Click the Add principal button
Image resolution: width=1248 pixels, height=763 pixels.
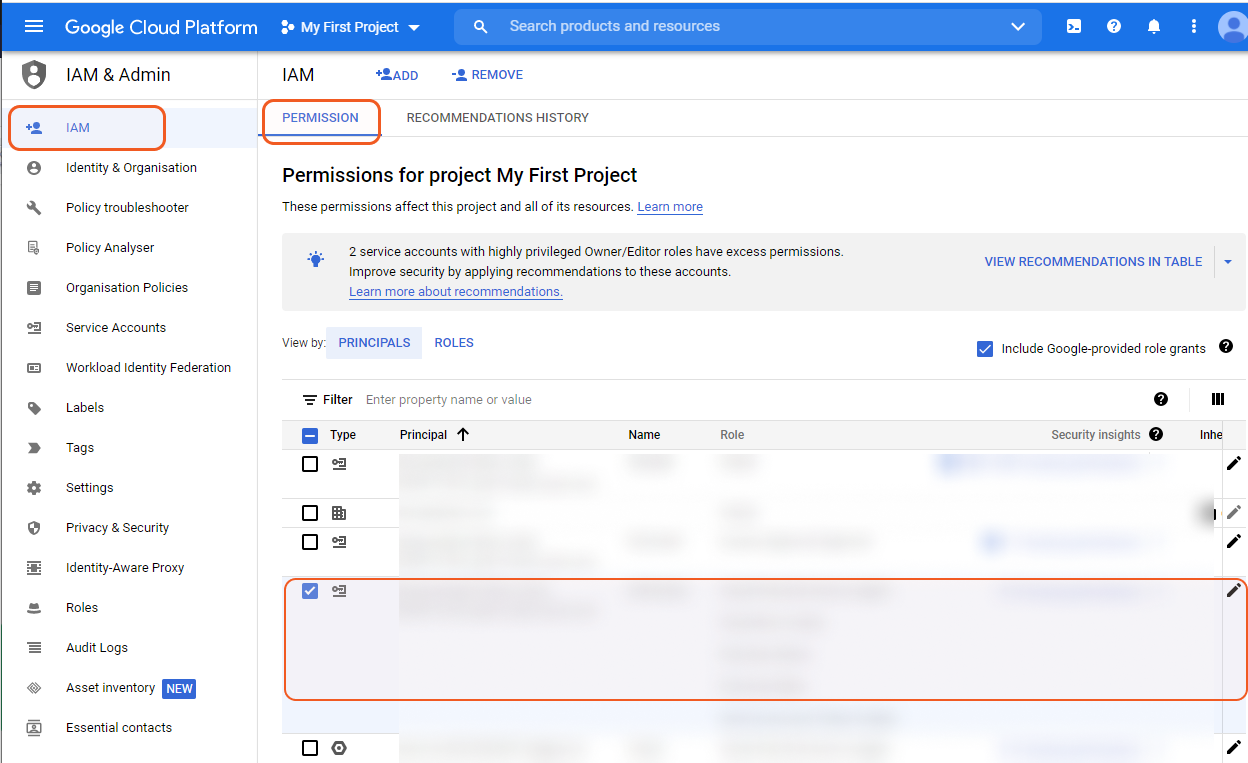click(x=397, y=75)
